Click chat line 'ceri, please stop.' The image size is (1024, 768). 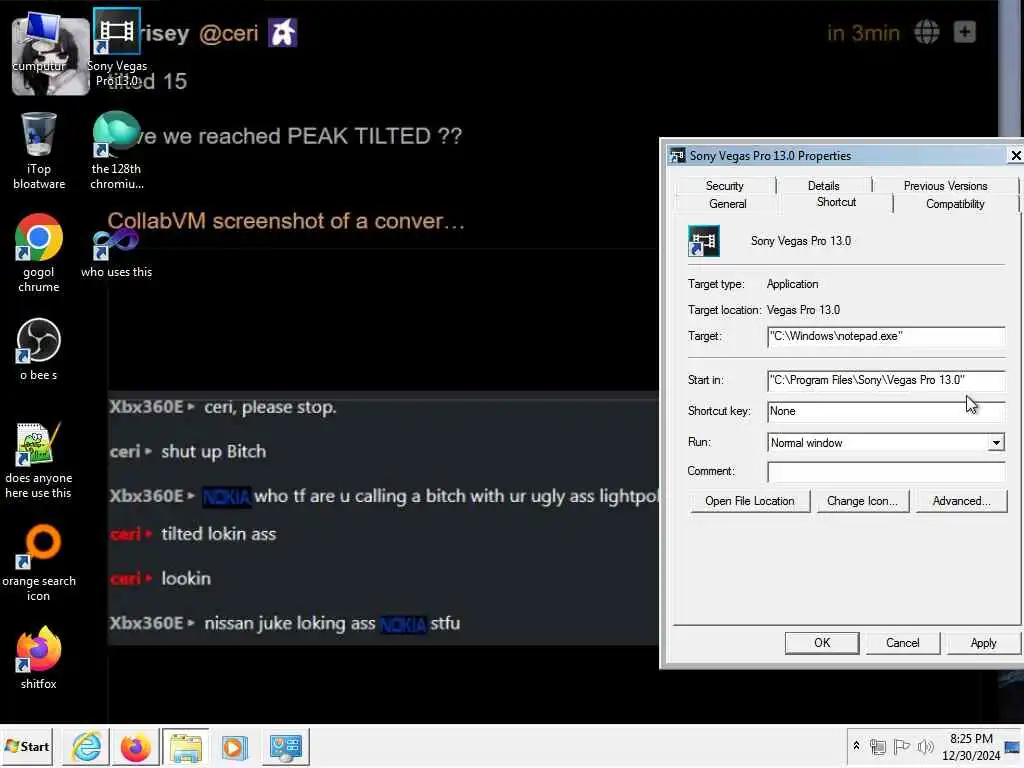coord(270,407)
